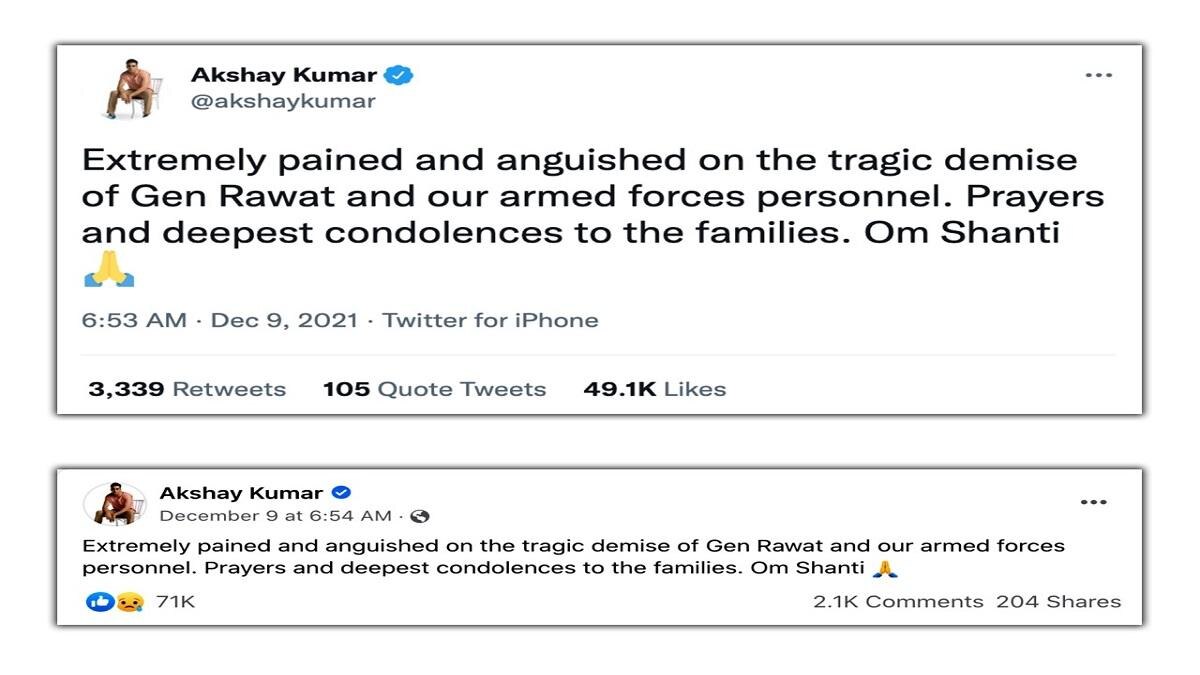Open the Facebook post's three-dot options menu
Screen dimensions: 1200x675
(1093, 502)
